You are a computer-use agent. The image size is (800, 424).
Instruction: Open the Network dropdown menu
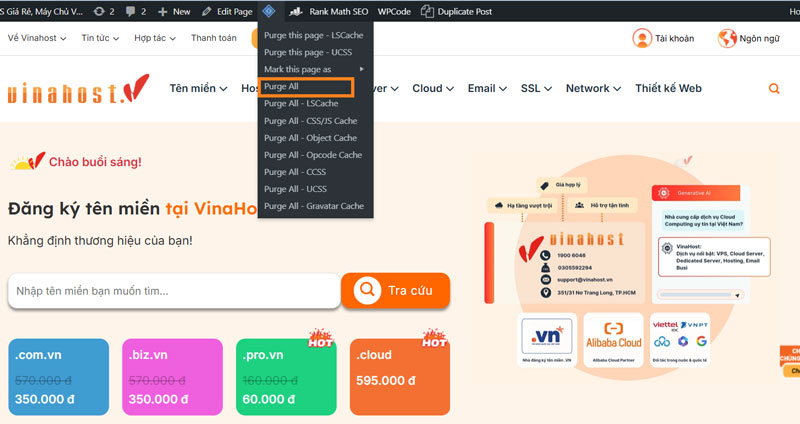[593, 89]
